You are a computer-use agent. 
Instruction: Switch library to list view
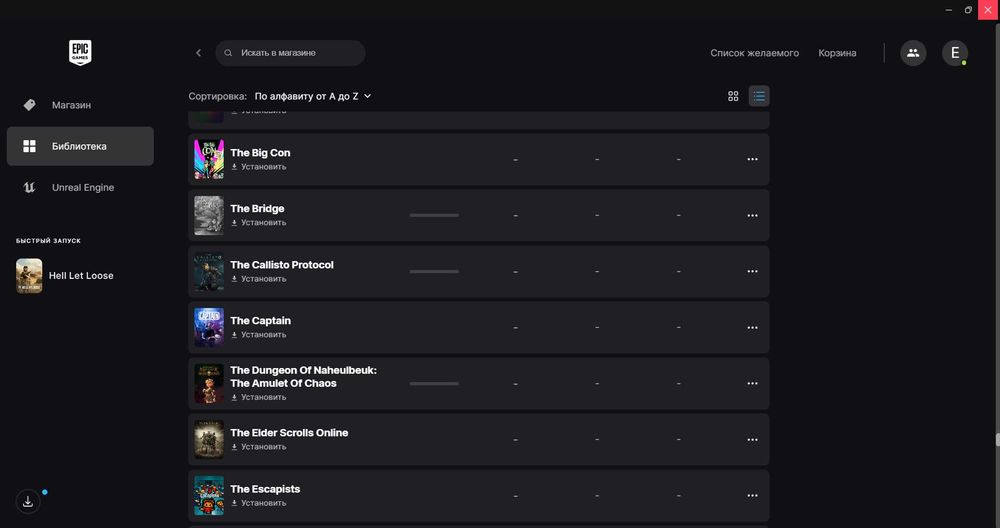[759, 96]
